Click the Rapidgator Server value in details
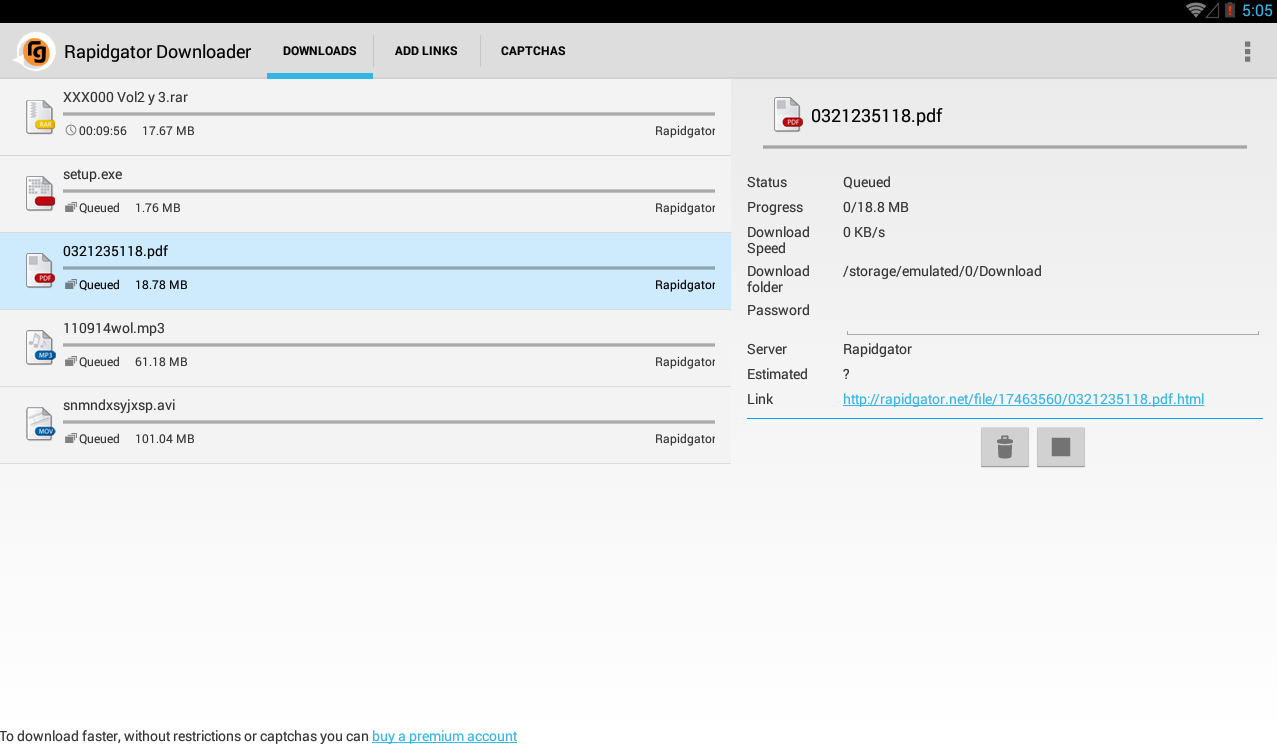 (877, 349)
